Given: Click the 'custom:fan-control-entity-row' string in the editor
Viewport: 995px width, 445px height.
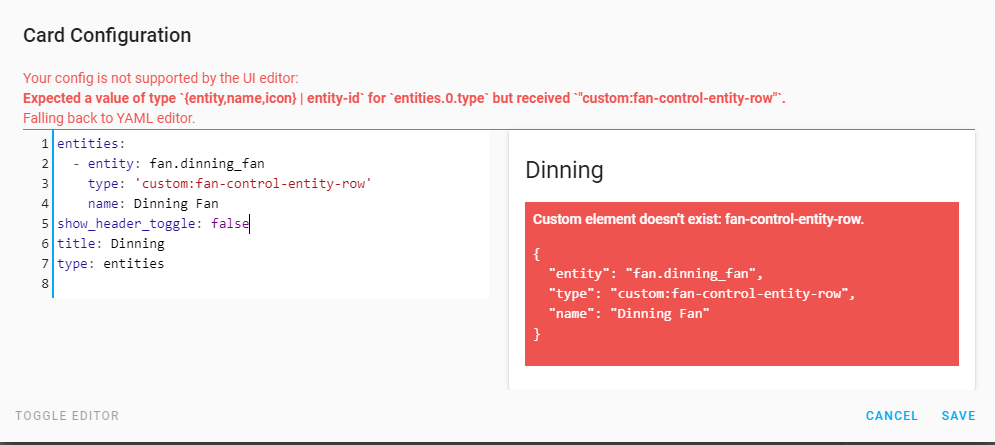Looking at the screenshot, I should (x=258, y=184).
